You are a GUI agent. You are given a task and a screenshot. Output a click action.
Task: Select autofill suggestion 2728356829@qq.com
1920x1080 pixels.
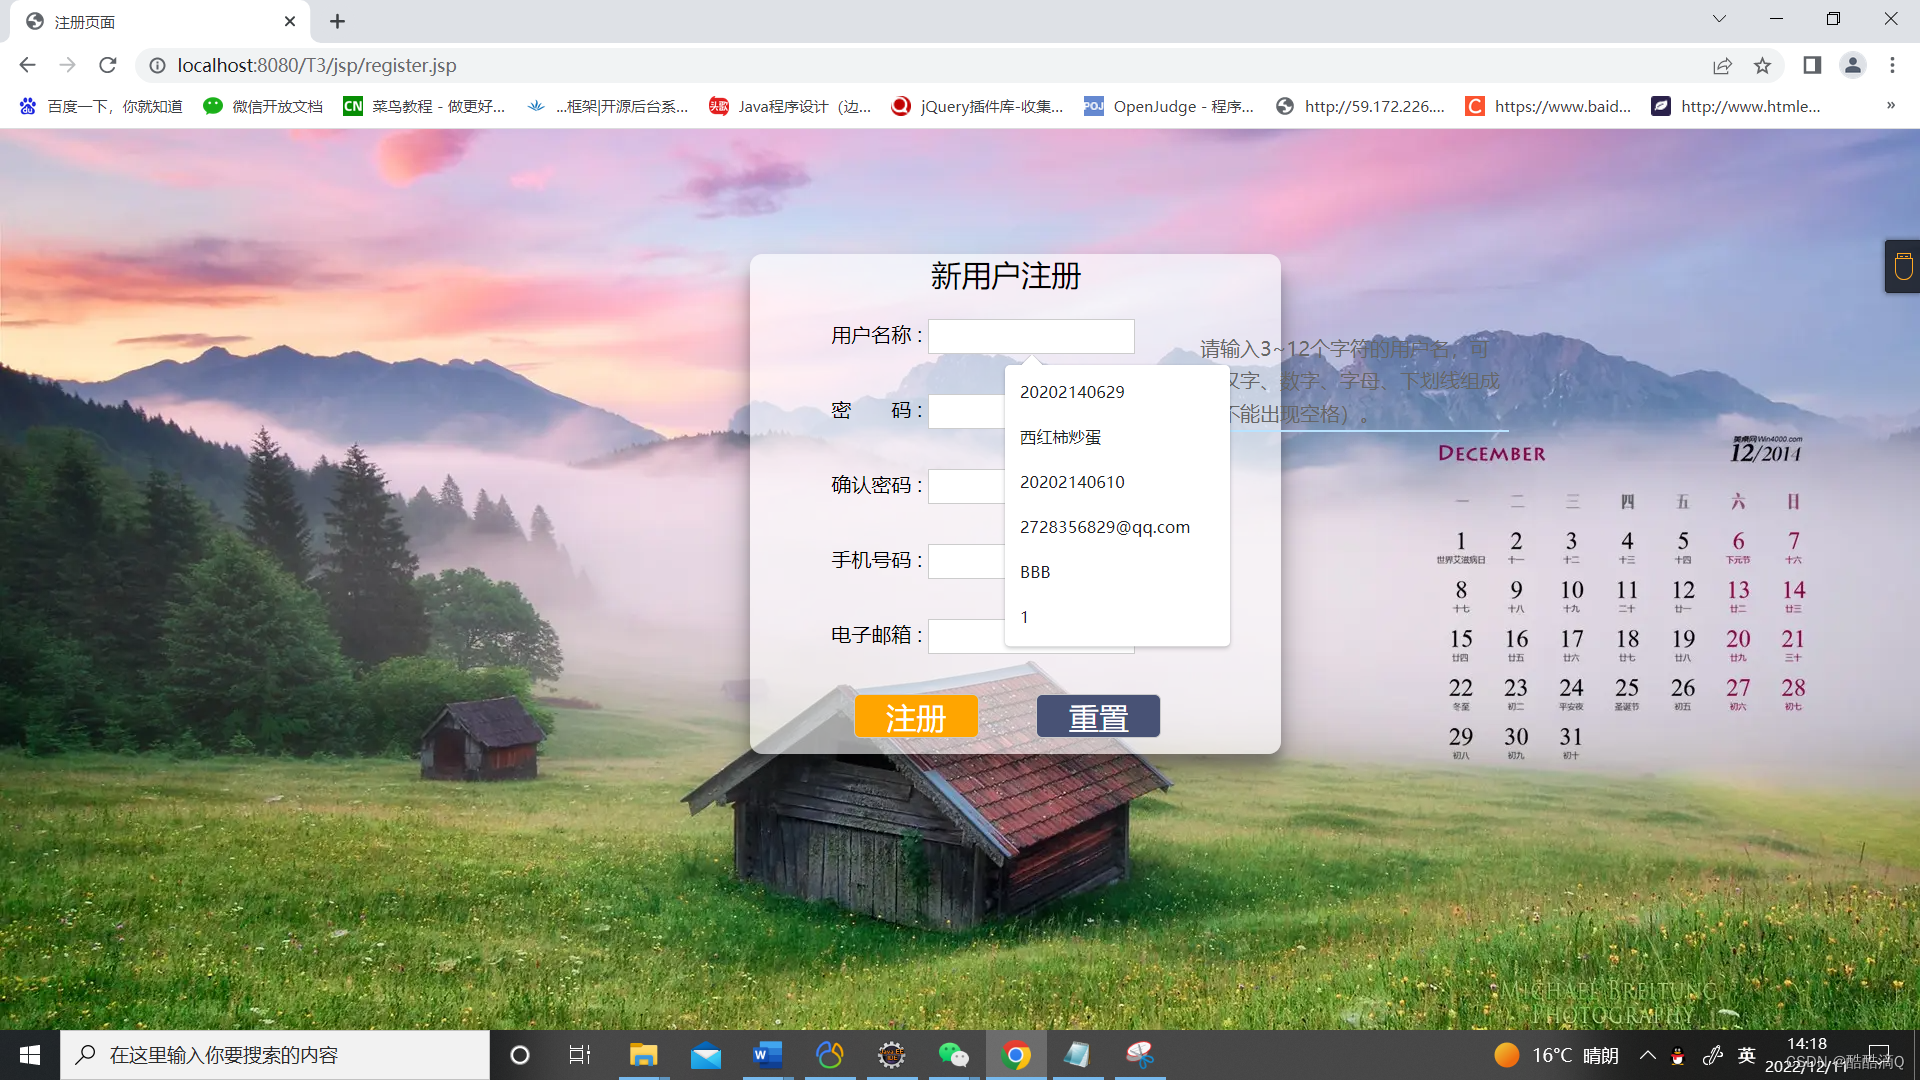pyautogui.click(x=1104, y=527)
